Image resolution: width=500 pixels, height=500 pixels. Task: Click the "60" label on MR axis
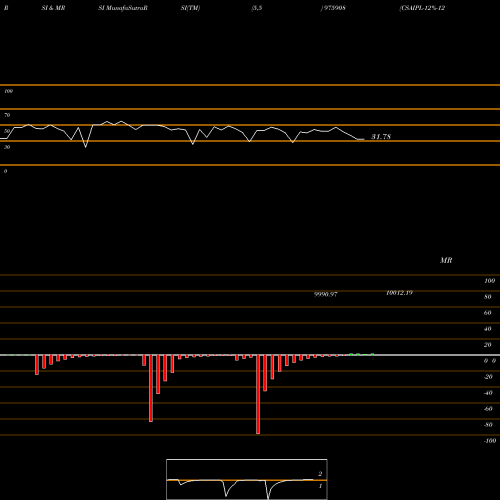coord(488,313)
